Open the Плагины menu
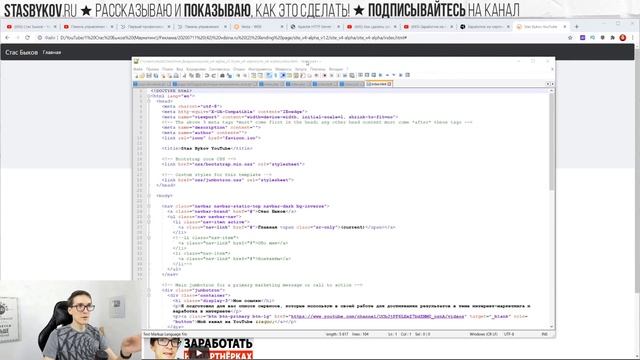This screenshot has width=640, height=360. (318, 69)
